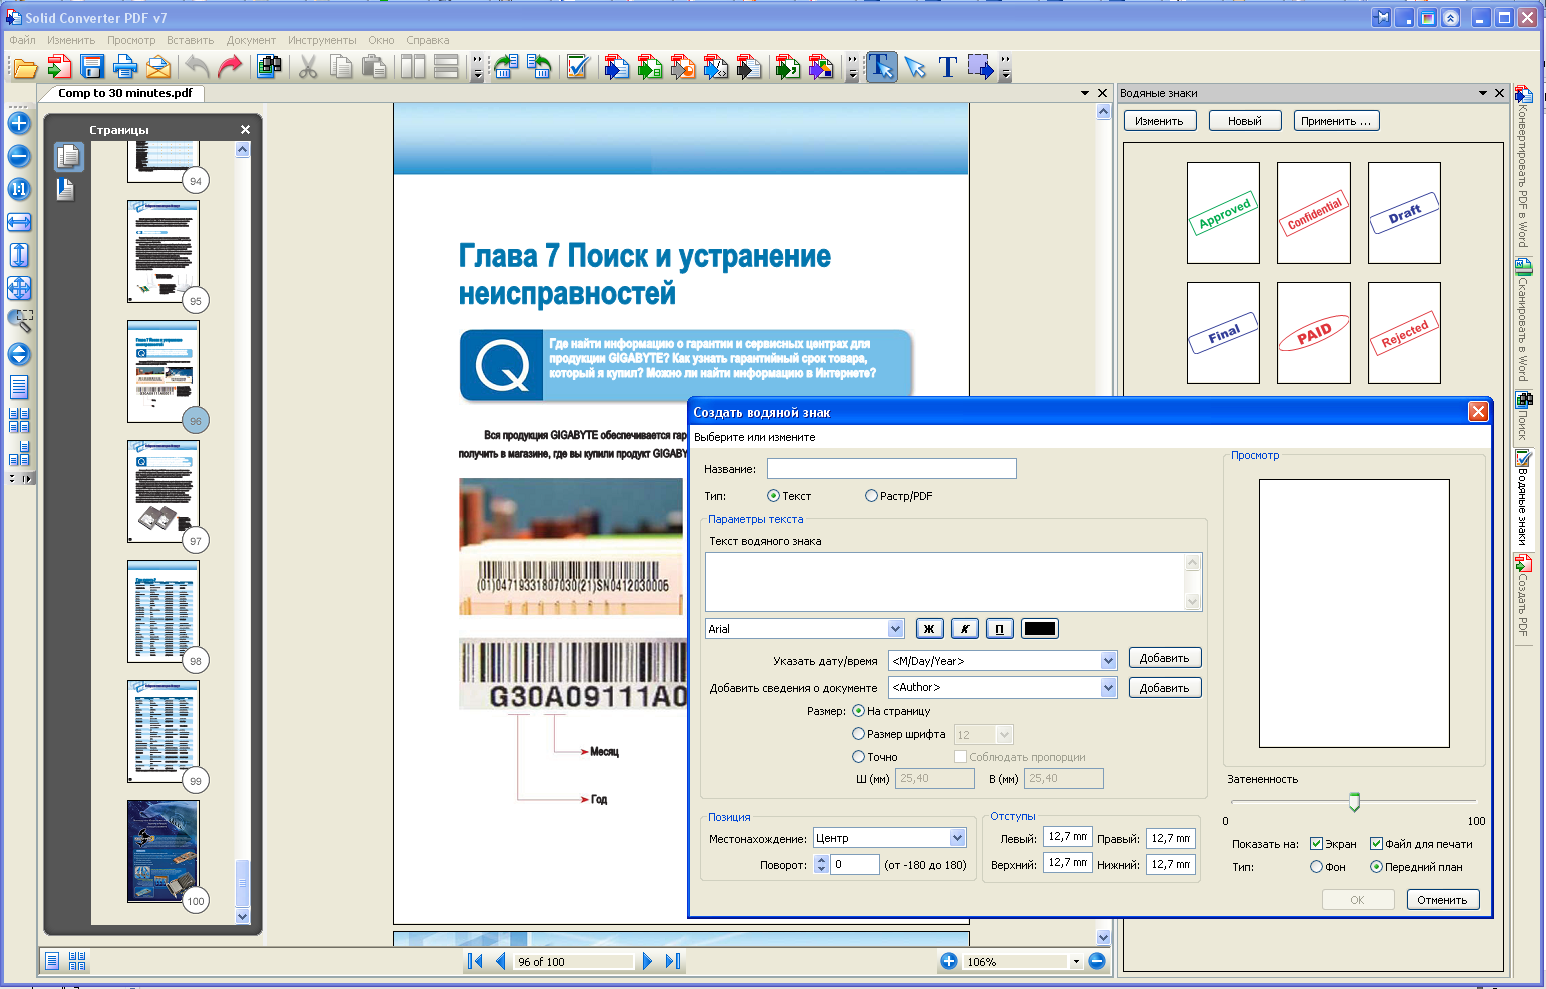
Task: Click the Print toolbar icon
Action: [125, 68]
